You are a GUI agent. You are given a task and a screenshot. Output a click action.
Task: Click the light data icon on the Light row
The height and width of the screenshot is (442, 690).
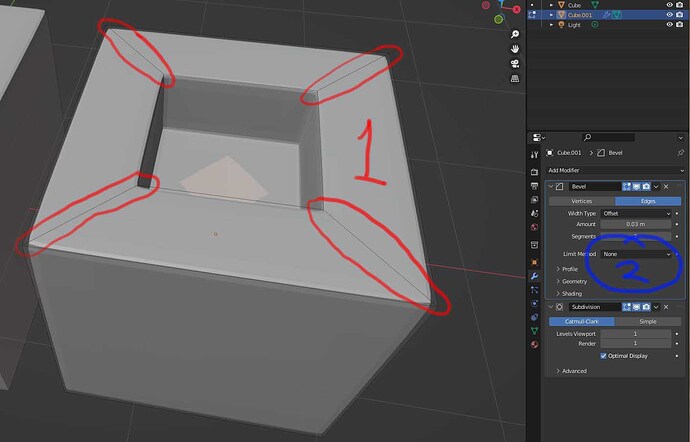(x=595, y=25)
